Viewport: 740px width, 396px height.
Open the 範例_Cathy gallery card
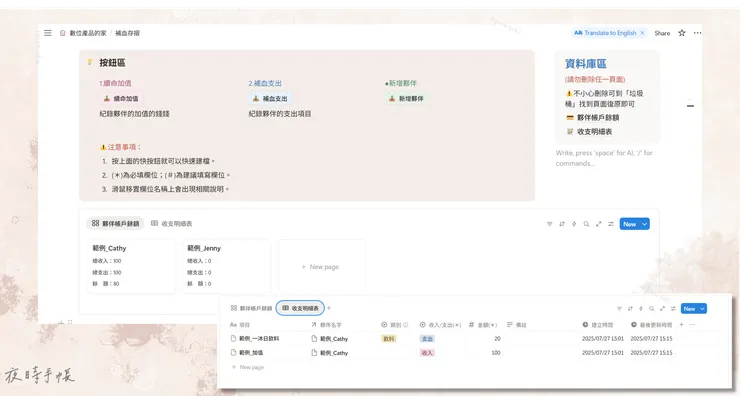131,266
